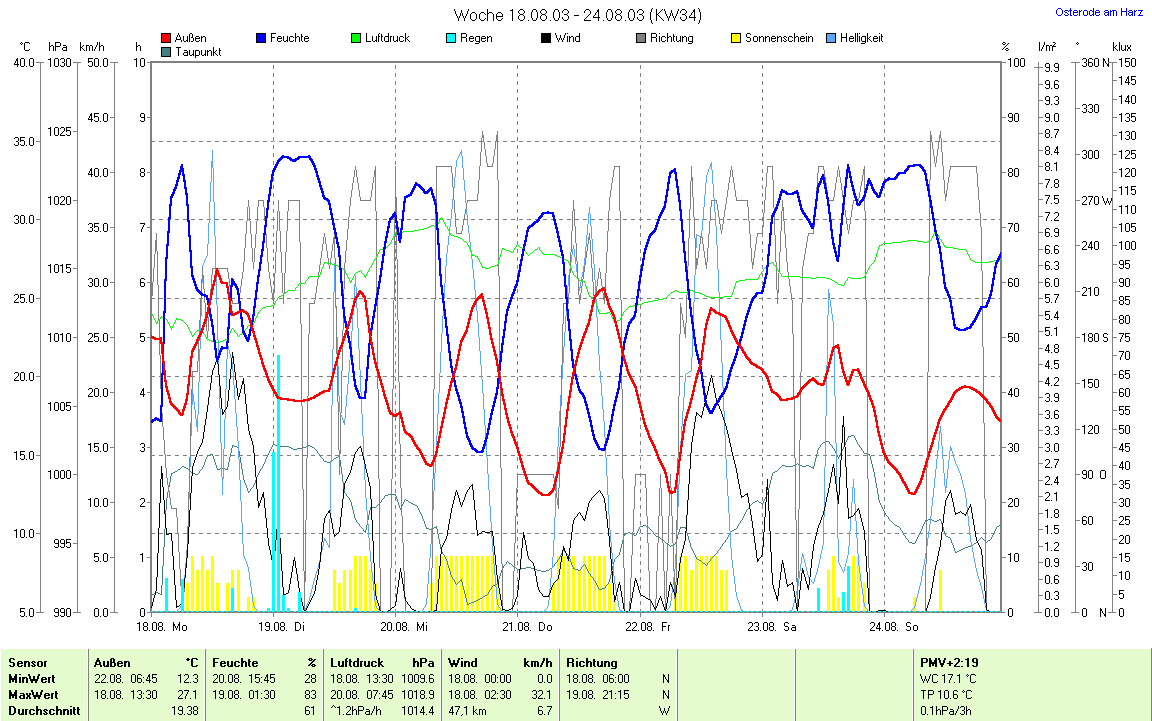Screen dimensions: 1152x721
Task: Click the black Wind legend swatch
Action: [x=546, y=38]
